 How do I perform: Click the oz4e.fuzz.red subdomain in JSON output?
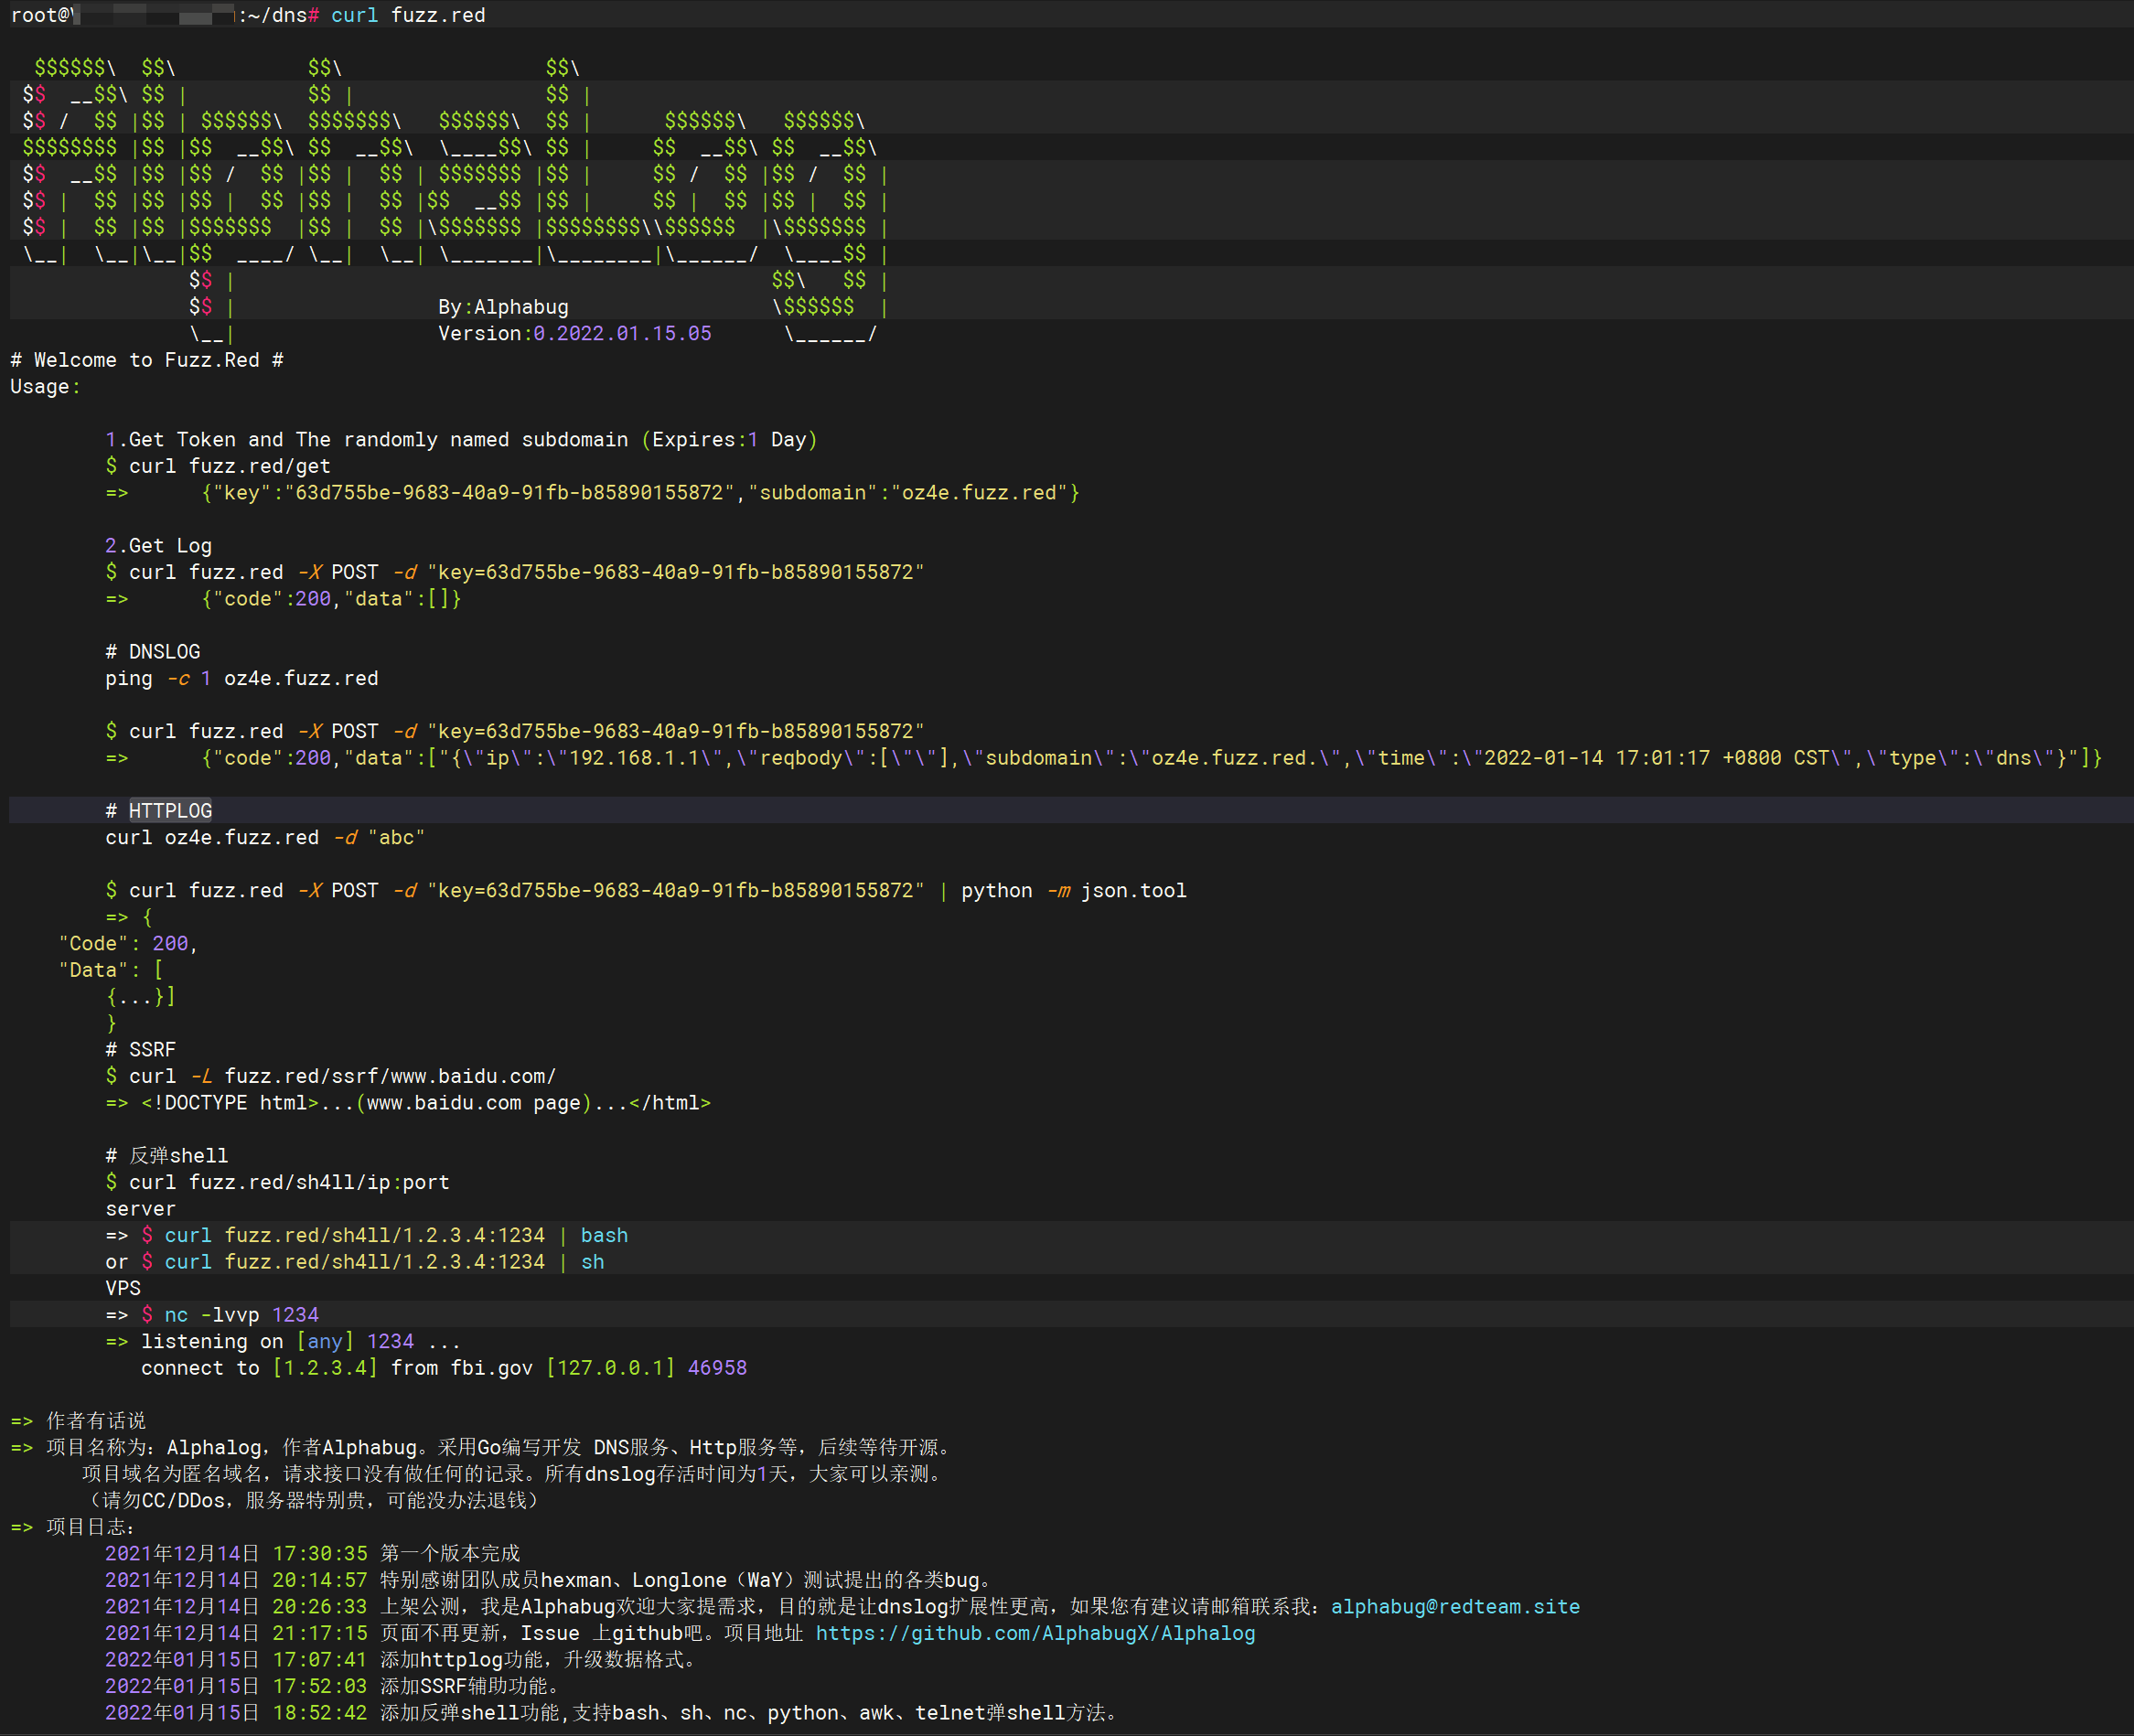tap(978, 493)
